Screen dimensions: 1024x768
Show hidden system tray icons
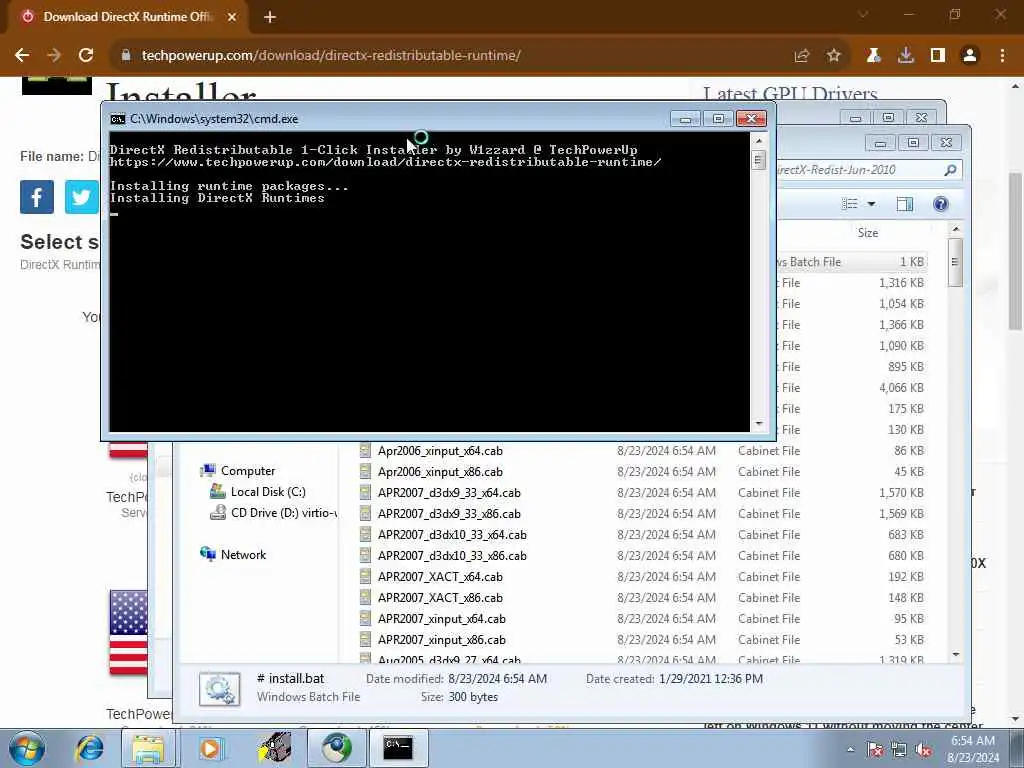tap(850, 750)
